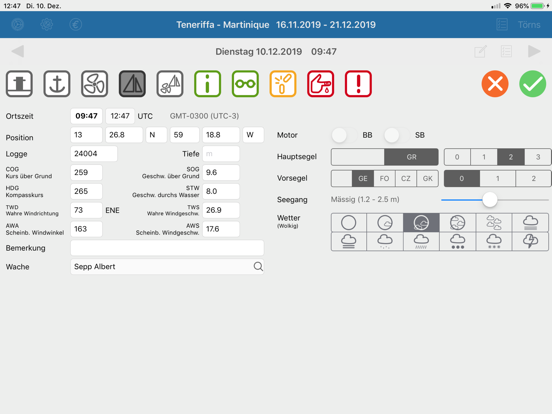Select the heavy rain weather icon
552x414 pixels.
(x=457, y=242)
